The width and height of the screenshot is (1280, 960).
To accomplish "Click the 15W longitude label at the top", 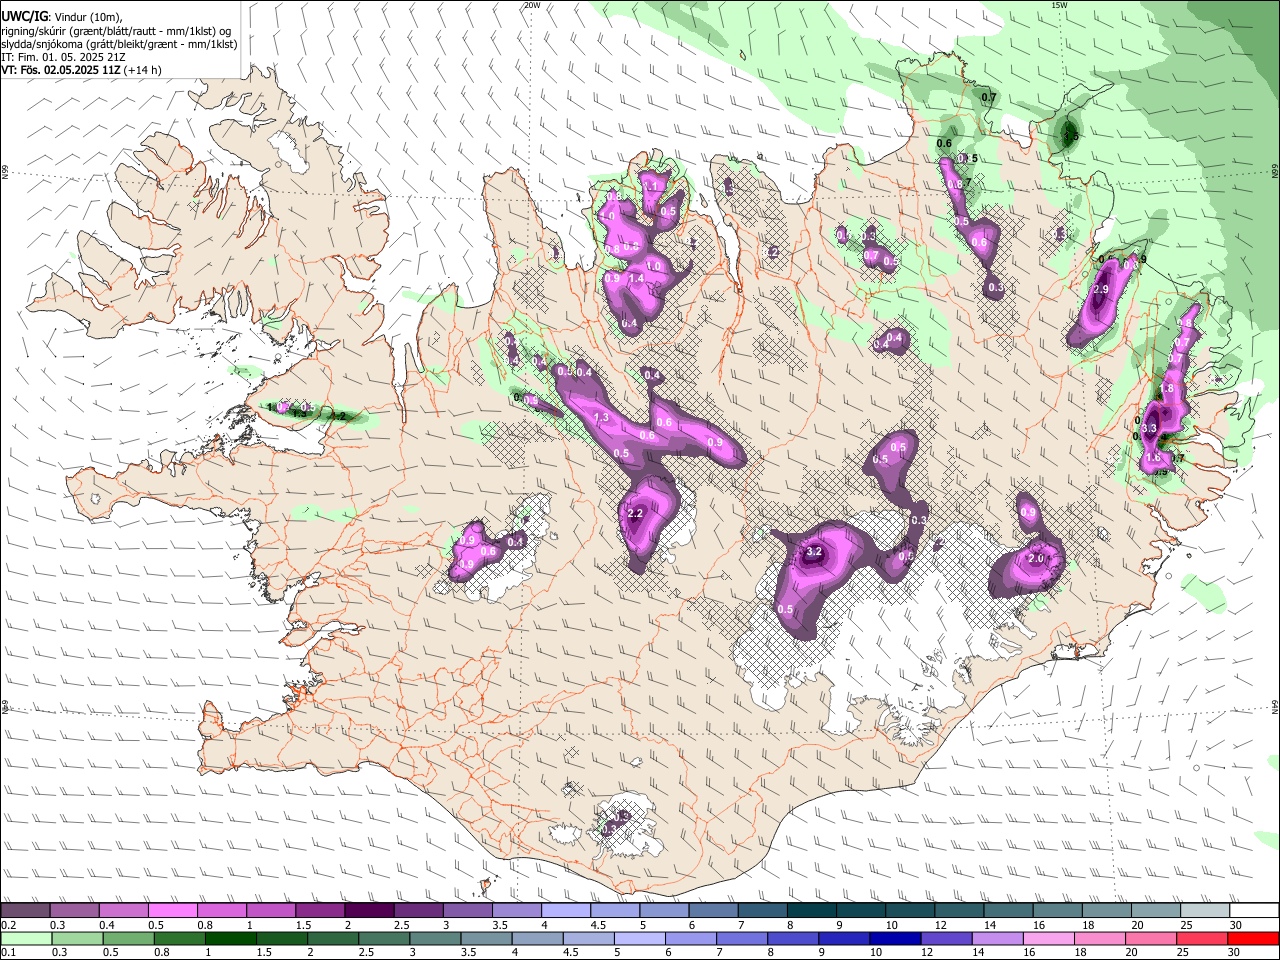I will click(x=1059, y=5).
